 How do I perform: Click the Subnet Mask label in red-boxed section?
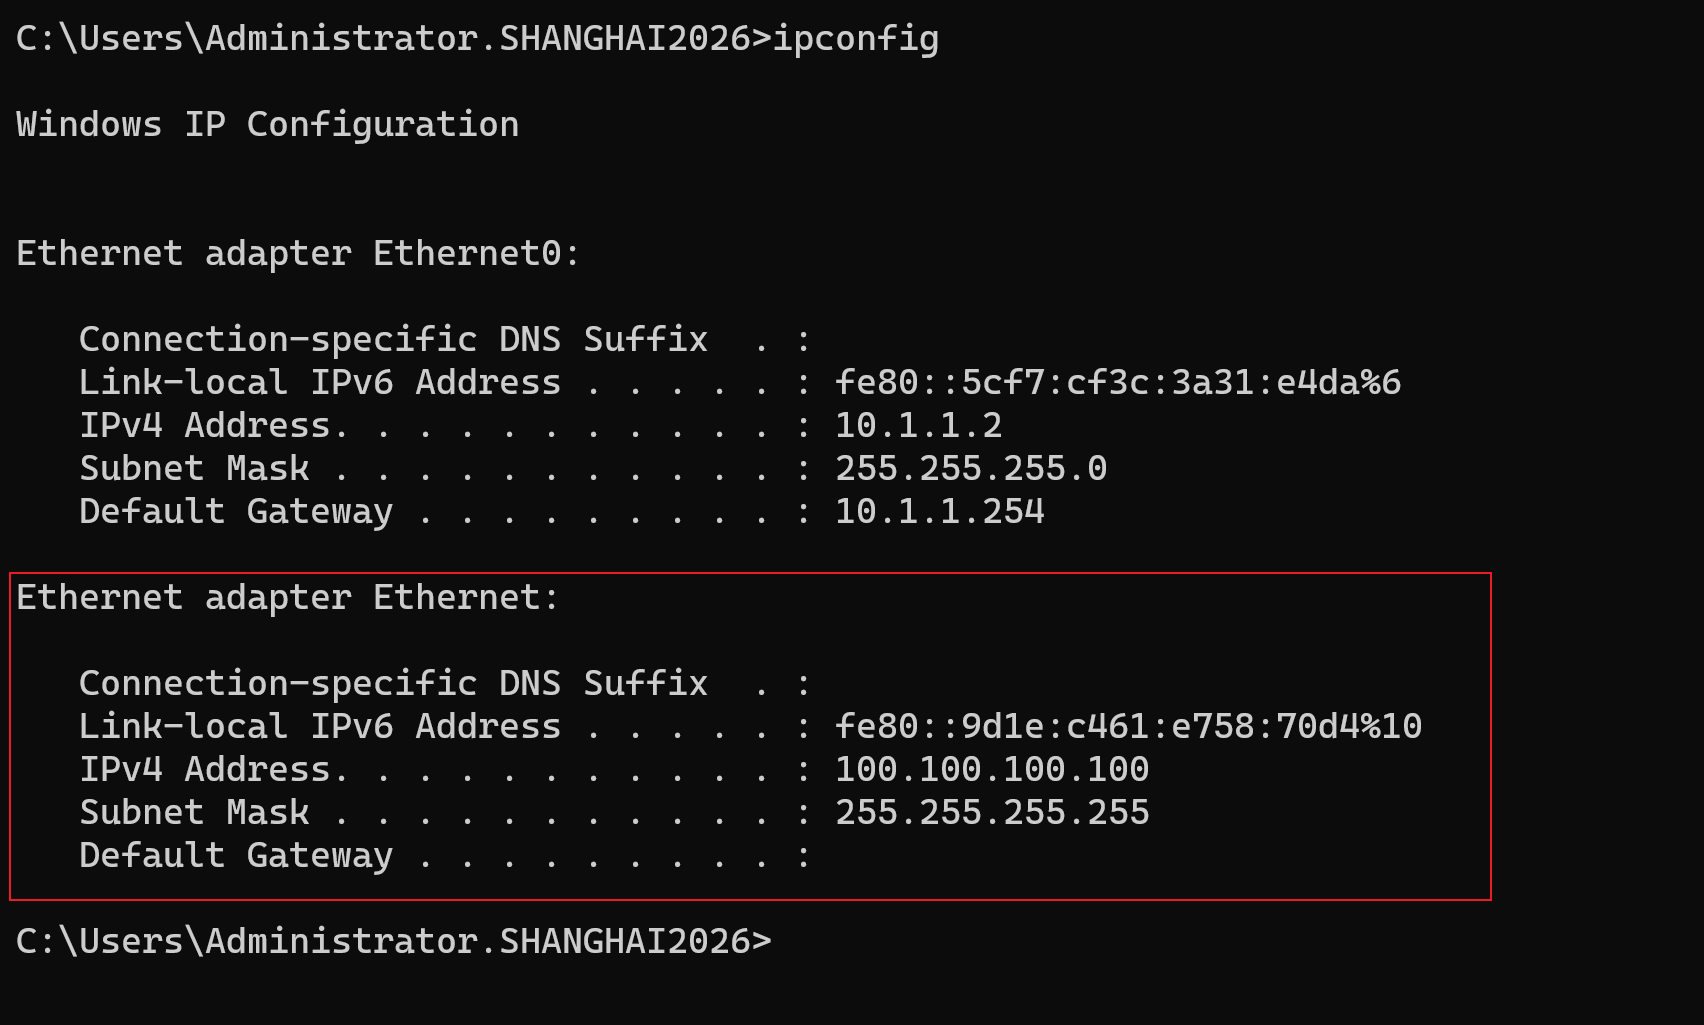[194, 812]
